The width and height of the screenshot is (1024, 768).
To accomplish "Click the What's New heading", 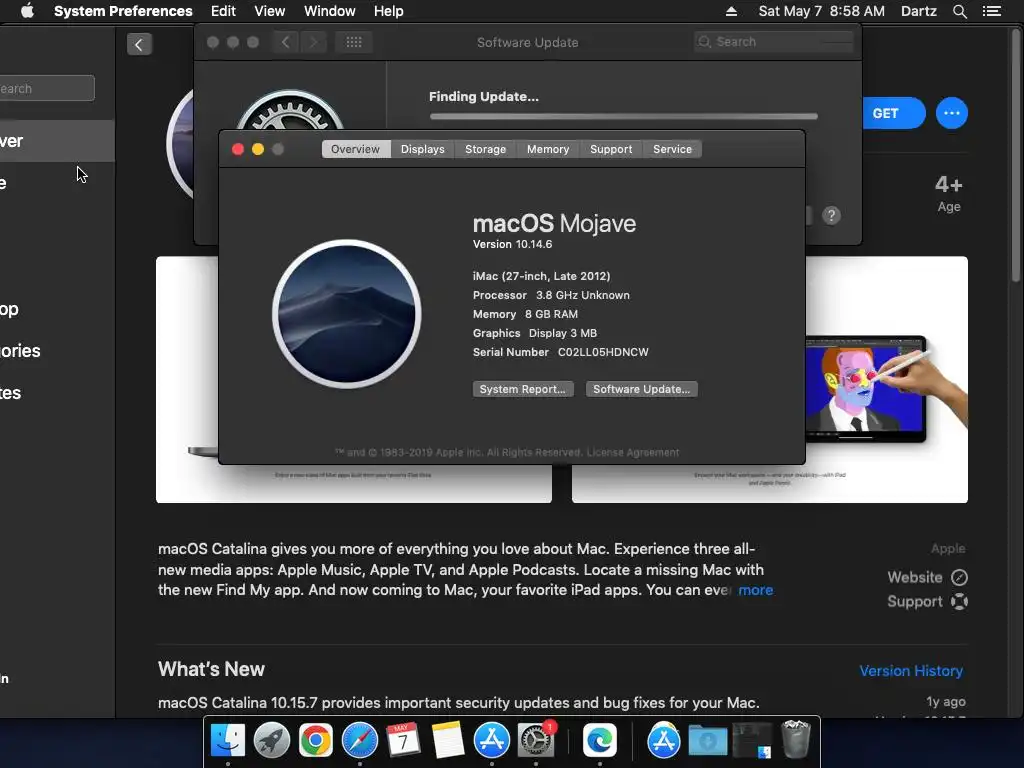I will click(212, 669).
